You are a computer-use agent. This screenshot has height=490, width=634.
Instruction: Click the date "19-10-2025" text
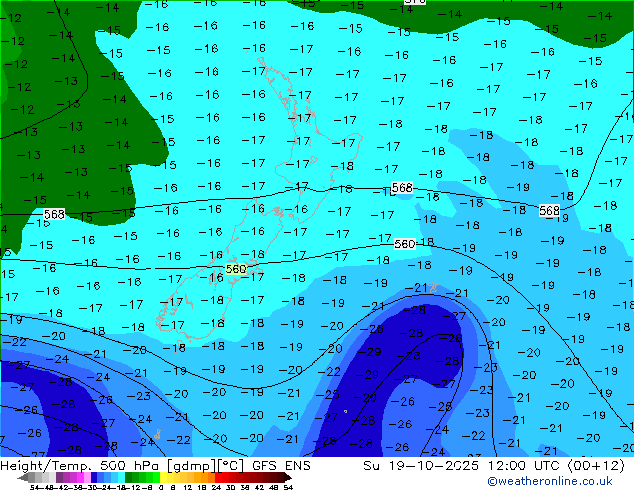(434, 466)
